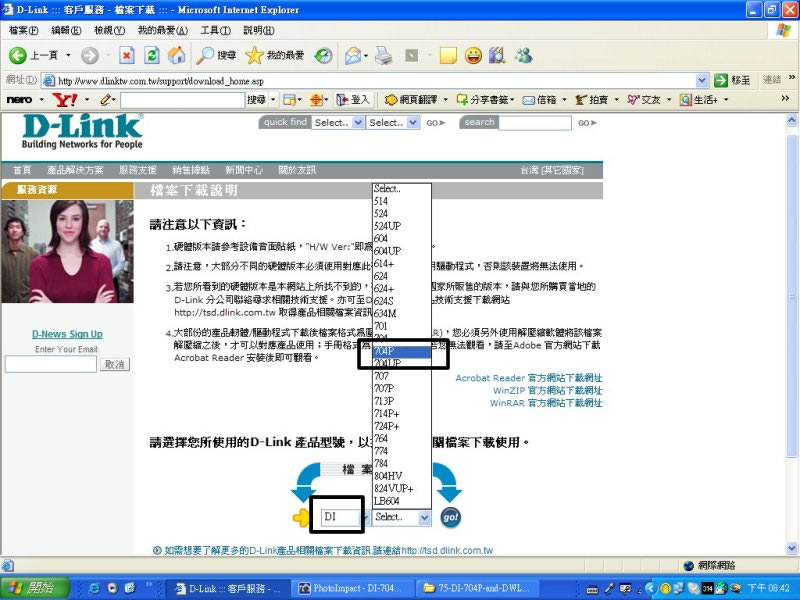Click the round blue go! button
This screenshot has height=600, width=800.
451,517
